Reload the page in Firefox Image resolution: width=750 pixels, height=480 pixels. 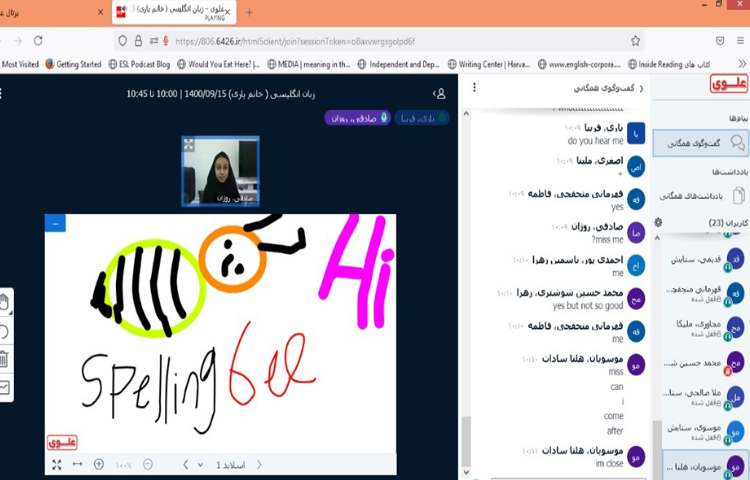(38, 41)
